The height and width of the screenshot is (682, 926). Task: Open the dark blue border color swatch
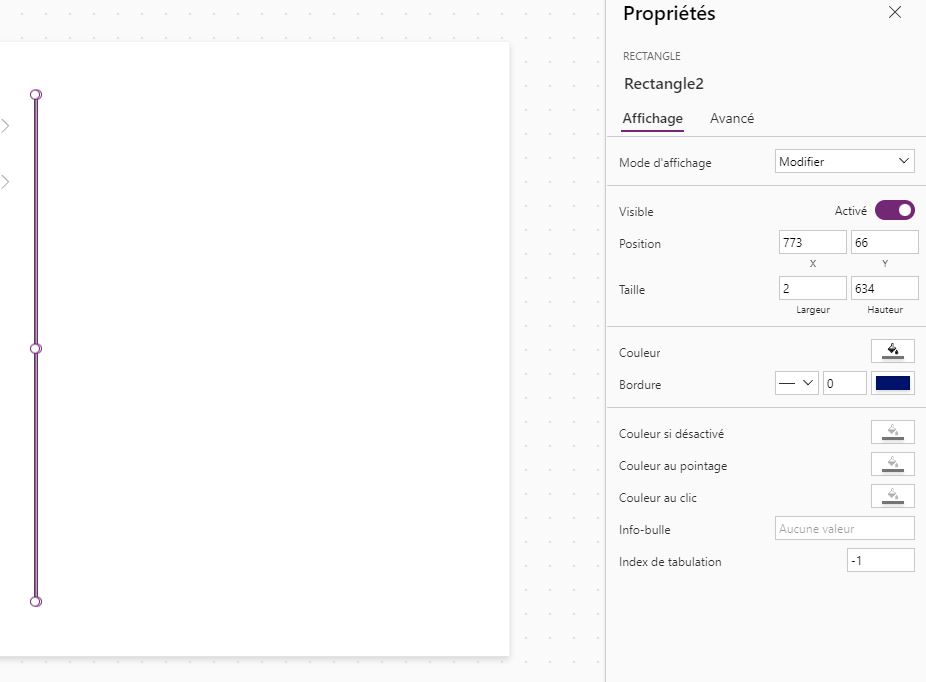click(x=892, y=383)
